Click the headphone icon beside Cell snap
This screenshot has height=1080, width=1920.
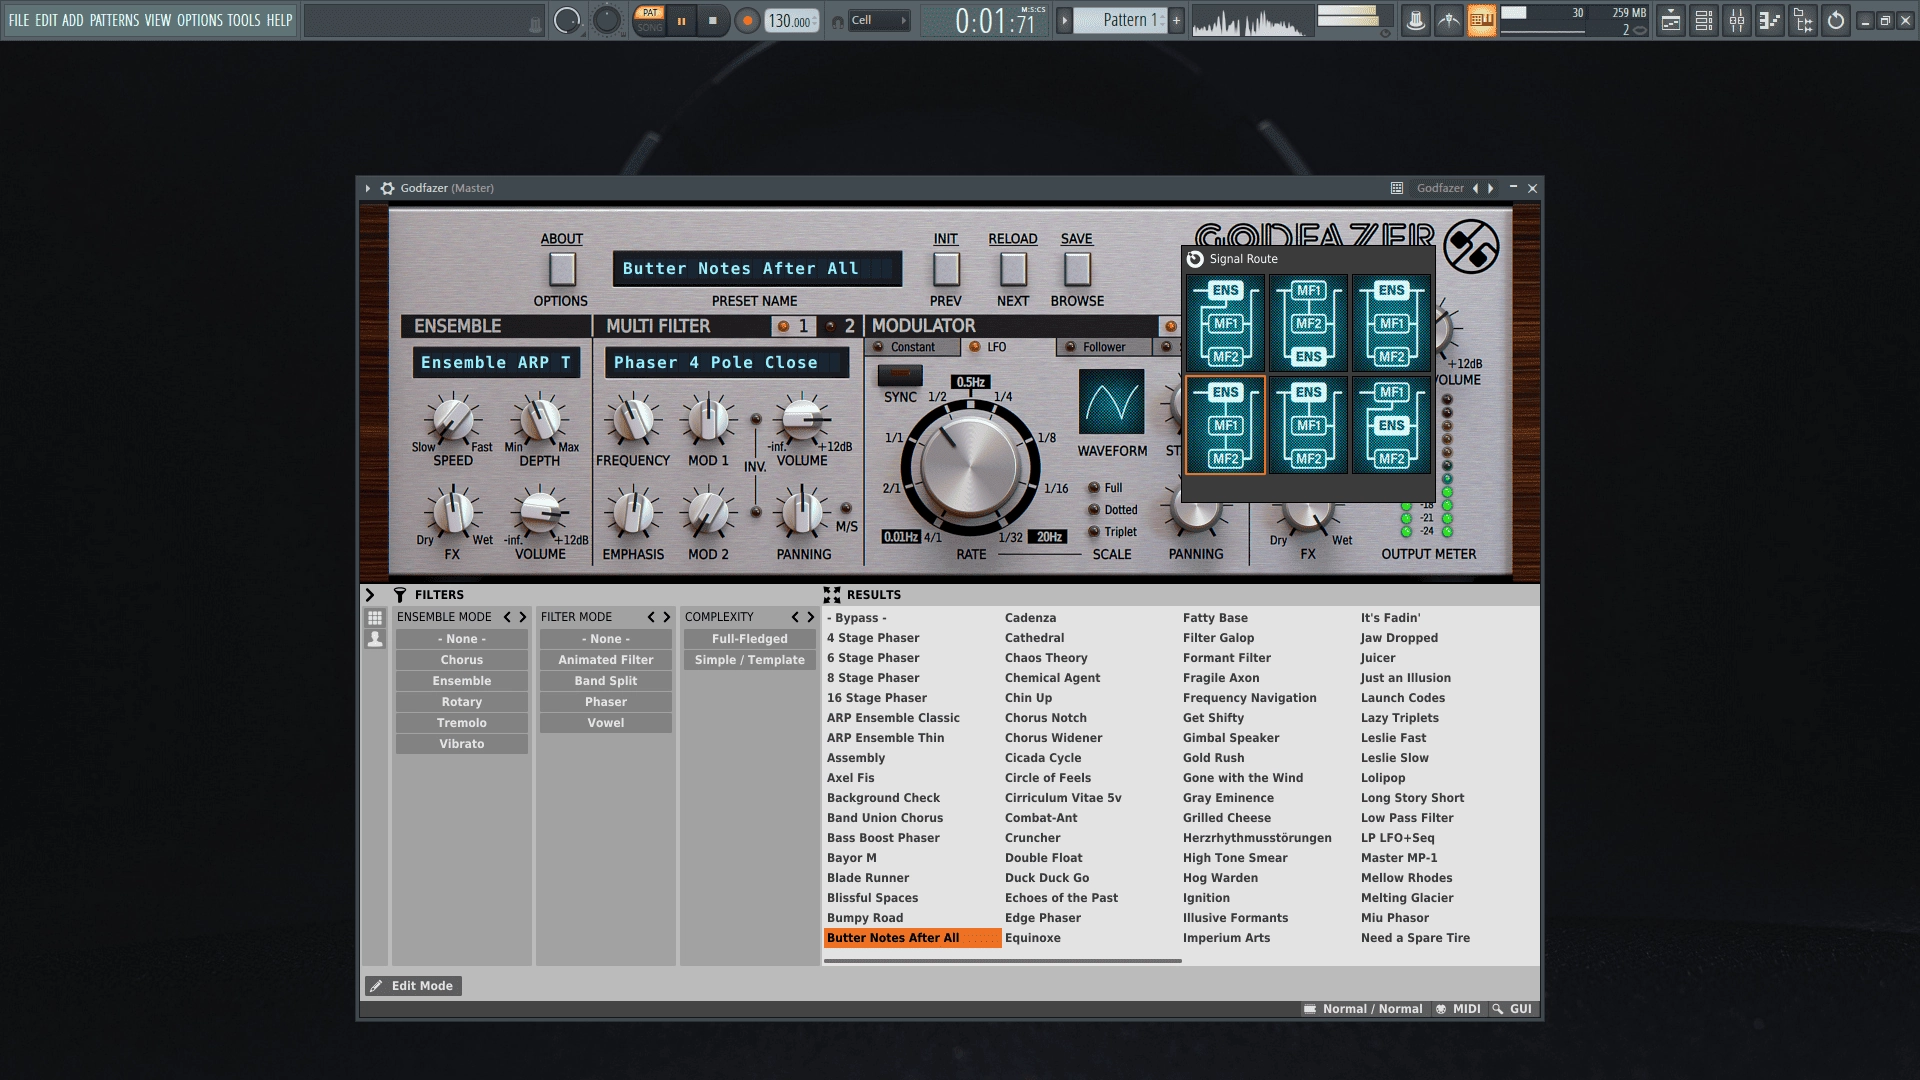[x=838, y=21]
